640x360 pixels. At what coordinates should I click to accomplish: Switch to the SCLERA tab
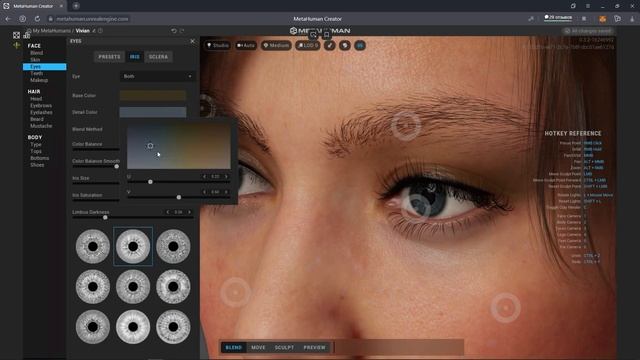point(158,57)
